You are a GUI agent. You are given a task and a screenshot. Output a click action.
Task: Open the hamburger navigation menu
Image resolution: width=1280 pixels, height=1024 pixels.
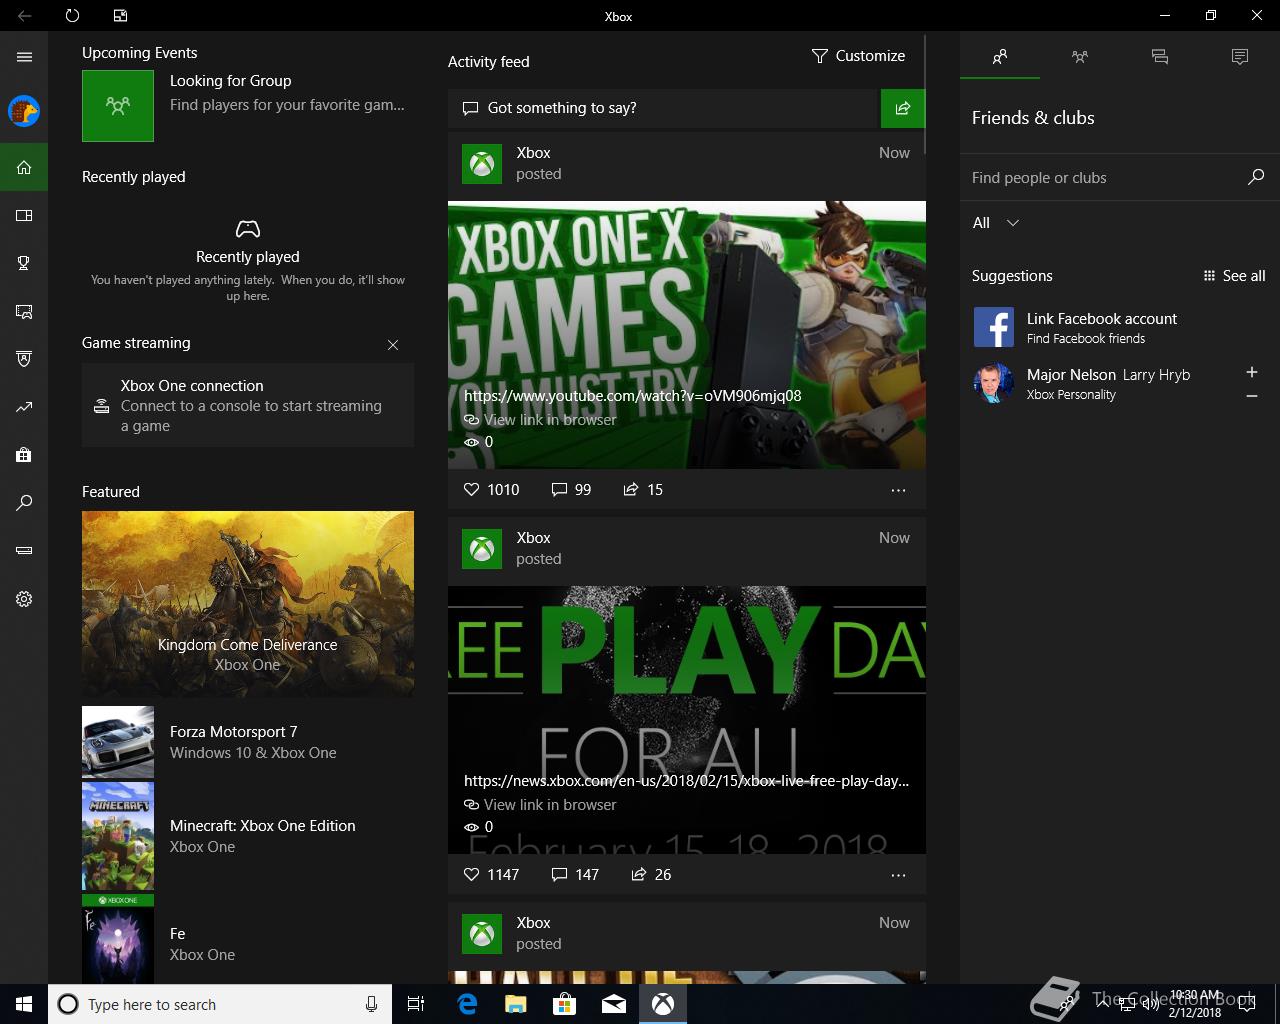click(24, 57)
